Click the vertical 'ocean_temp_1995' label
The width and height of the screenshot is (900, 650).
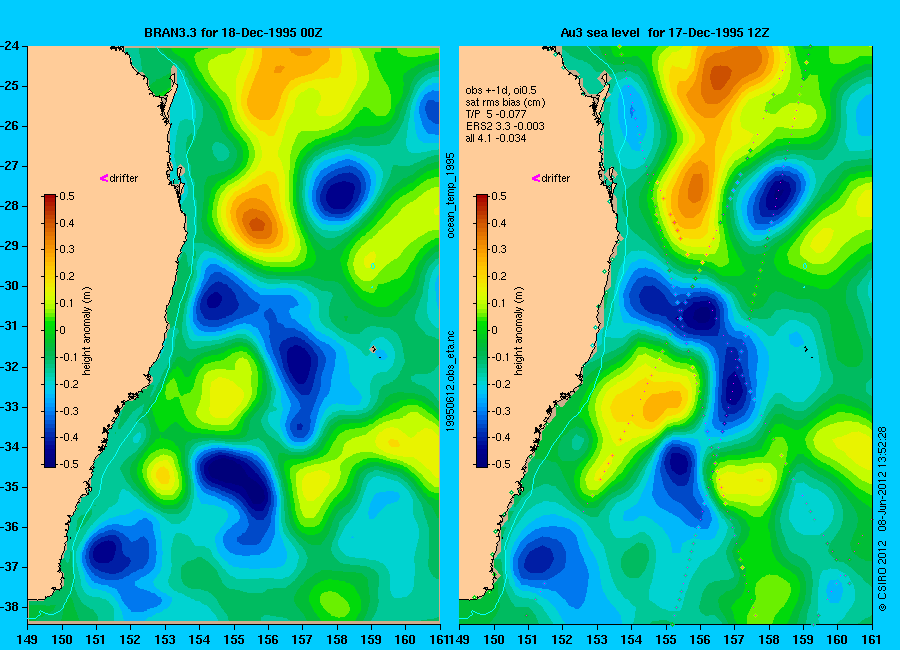point(451,195)
